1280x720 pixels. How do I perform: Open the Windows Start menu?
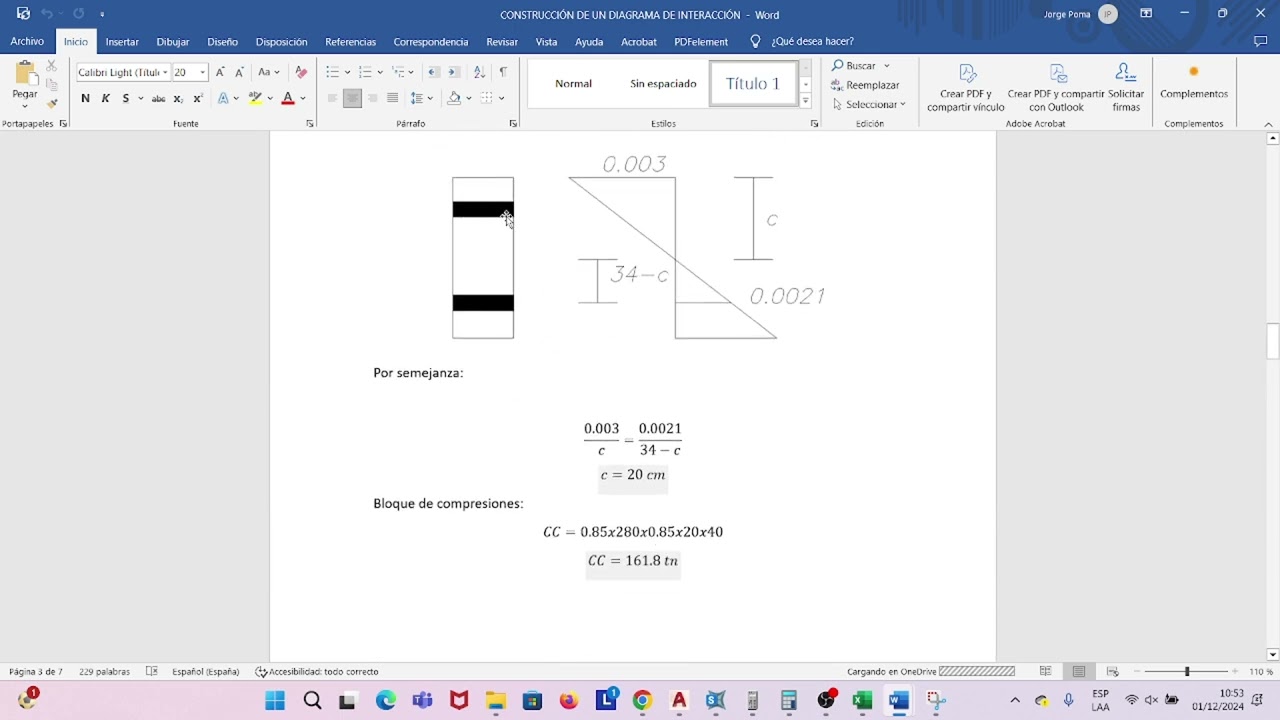tap(275, 701)
